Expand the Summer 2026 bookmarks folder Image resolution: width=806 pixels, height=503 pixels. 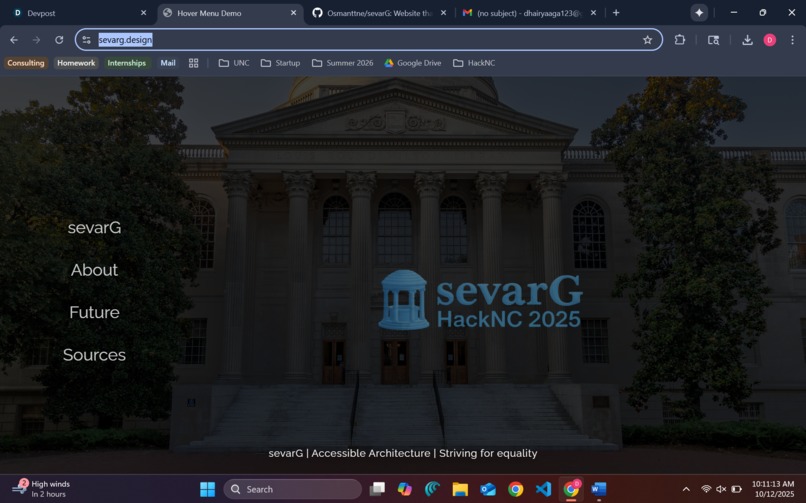342,63
